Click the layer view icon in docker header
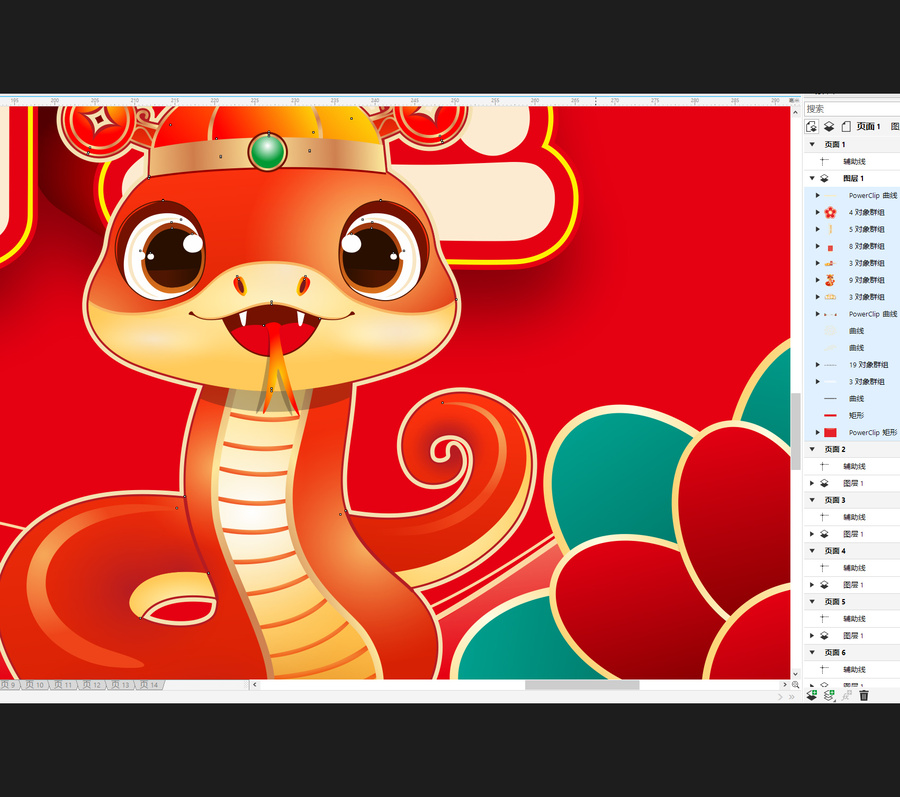The image size is (900, 797). (x=829, y=126)
